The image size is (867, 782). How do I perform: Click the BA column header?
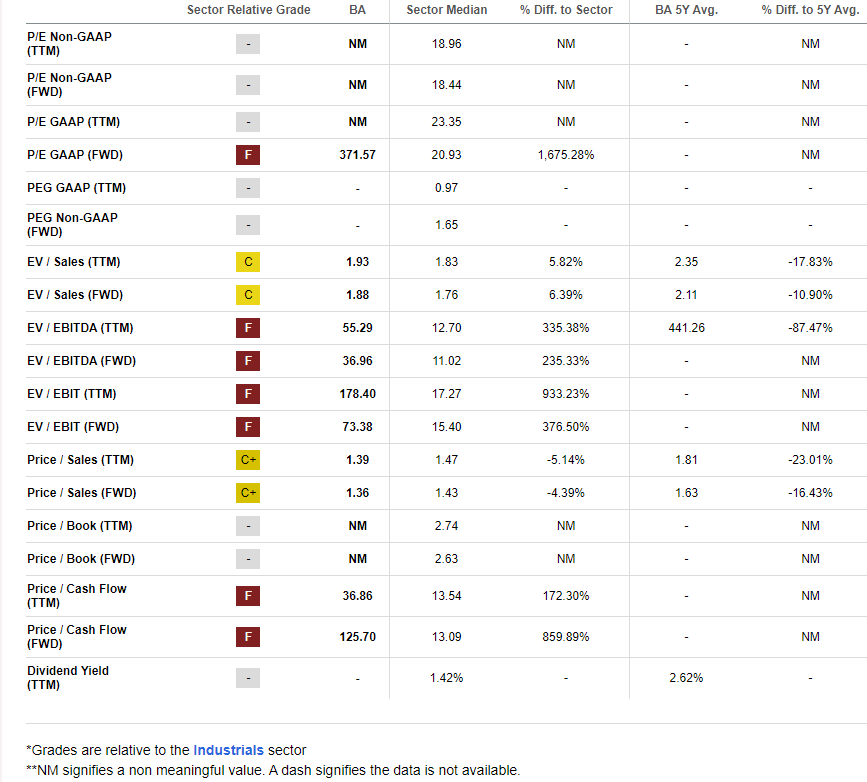357,10
